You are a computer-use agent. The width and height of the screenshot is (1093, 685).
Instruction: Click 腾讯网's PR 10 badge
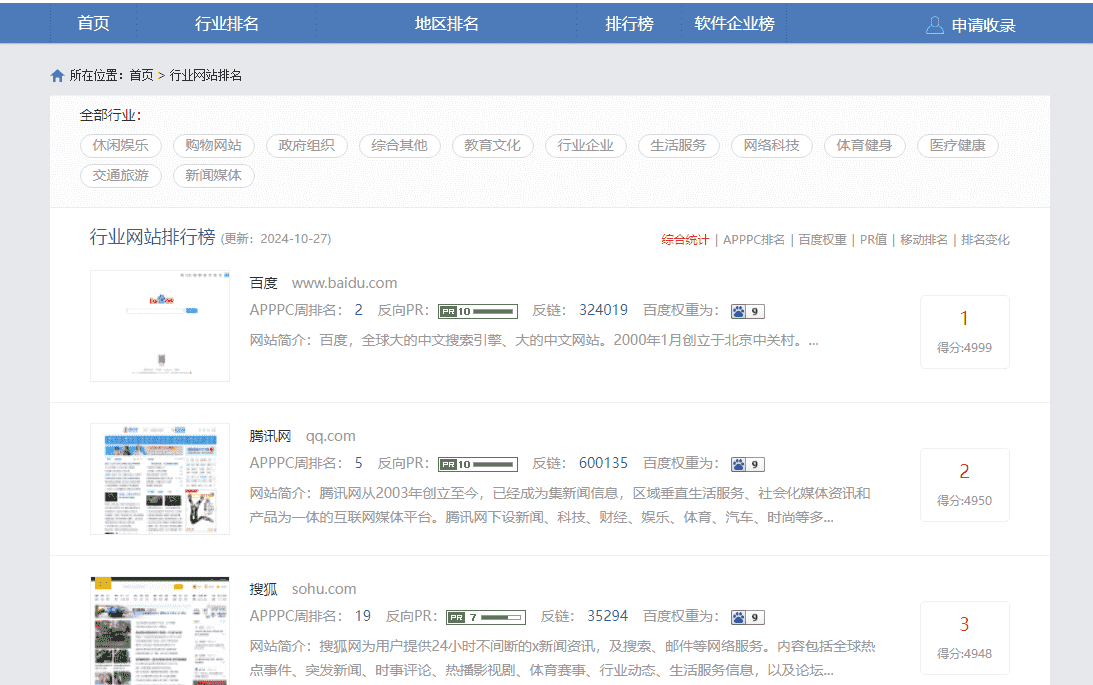(x=477, y=464)
